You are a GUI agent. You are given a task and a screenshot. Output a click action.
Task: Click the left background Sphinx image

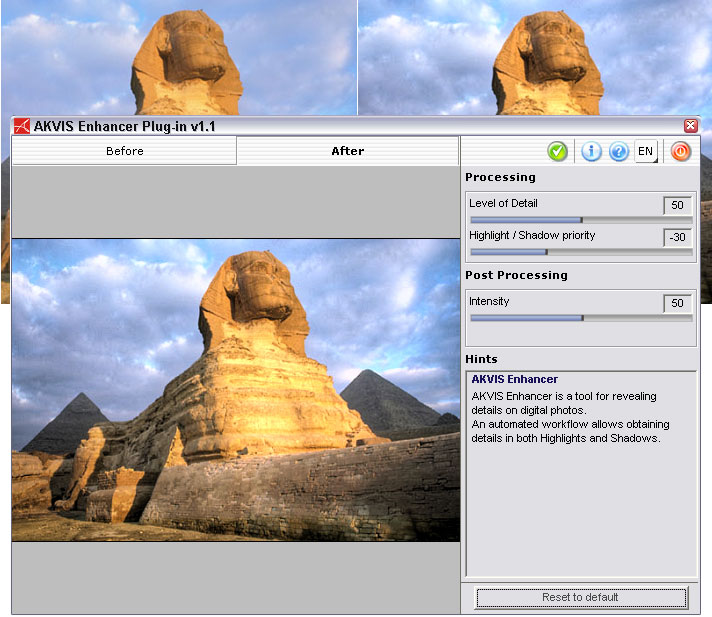click(x=179, y=58)
